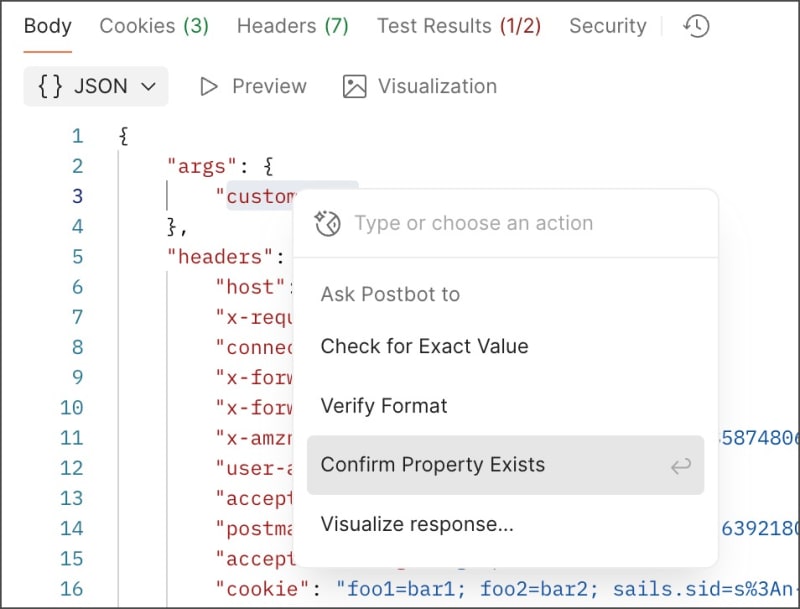Click the Type or choose an action field
Screen dimensions: 800x609
coord(520,223)
